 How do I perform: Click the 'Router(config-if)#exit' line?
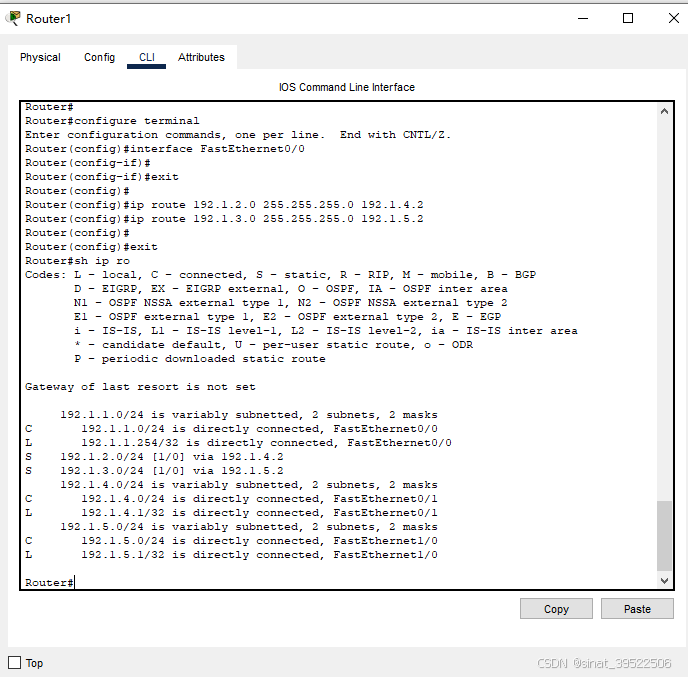click(102, 177)
